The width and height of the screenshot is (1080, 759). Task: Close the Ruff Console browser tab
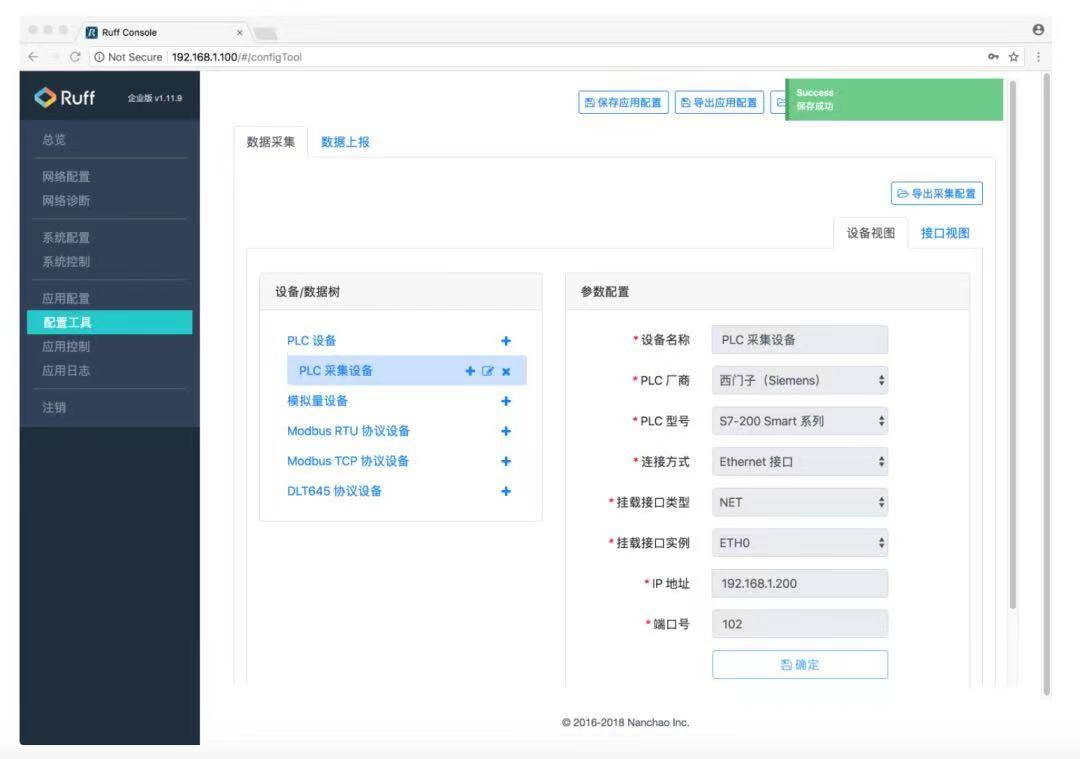pyautogui.click(x=239, y=32)
